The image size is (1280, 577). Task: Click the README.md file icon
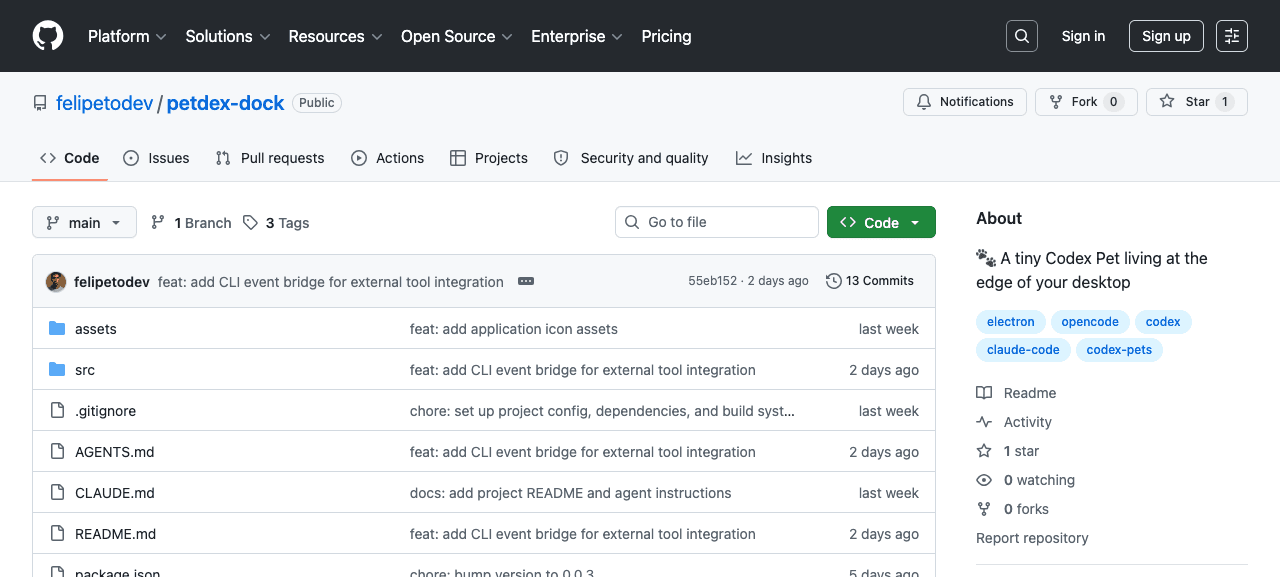pyautogui.click(x=57, y=534)
